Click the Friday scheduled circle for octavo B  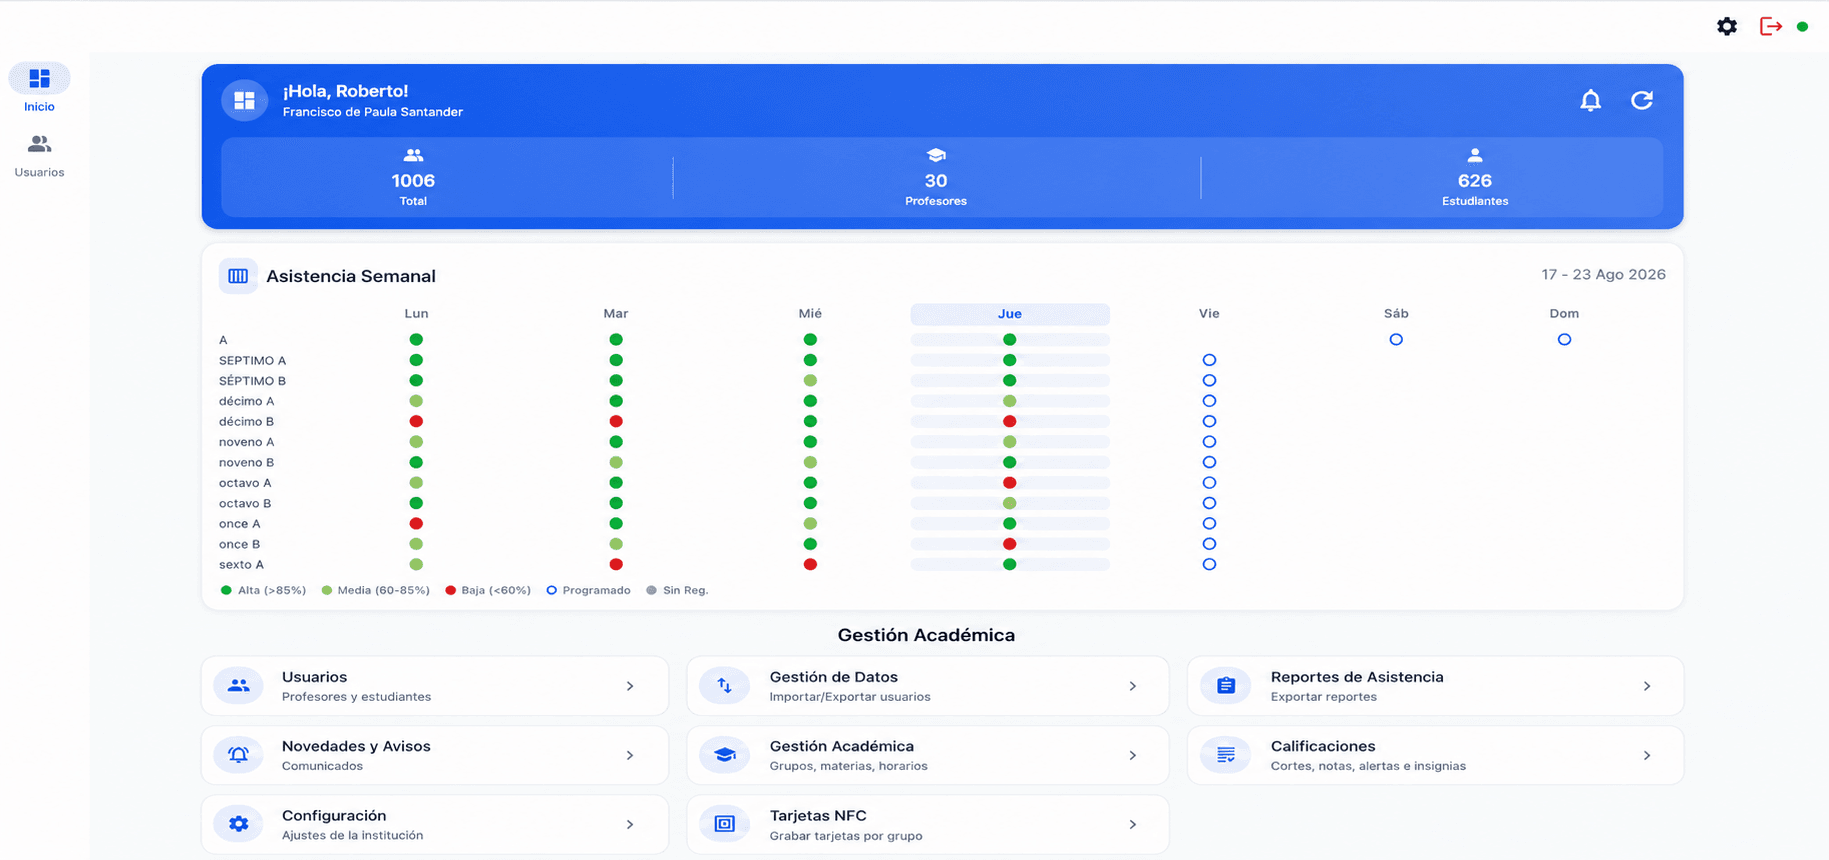(1209, 503)
